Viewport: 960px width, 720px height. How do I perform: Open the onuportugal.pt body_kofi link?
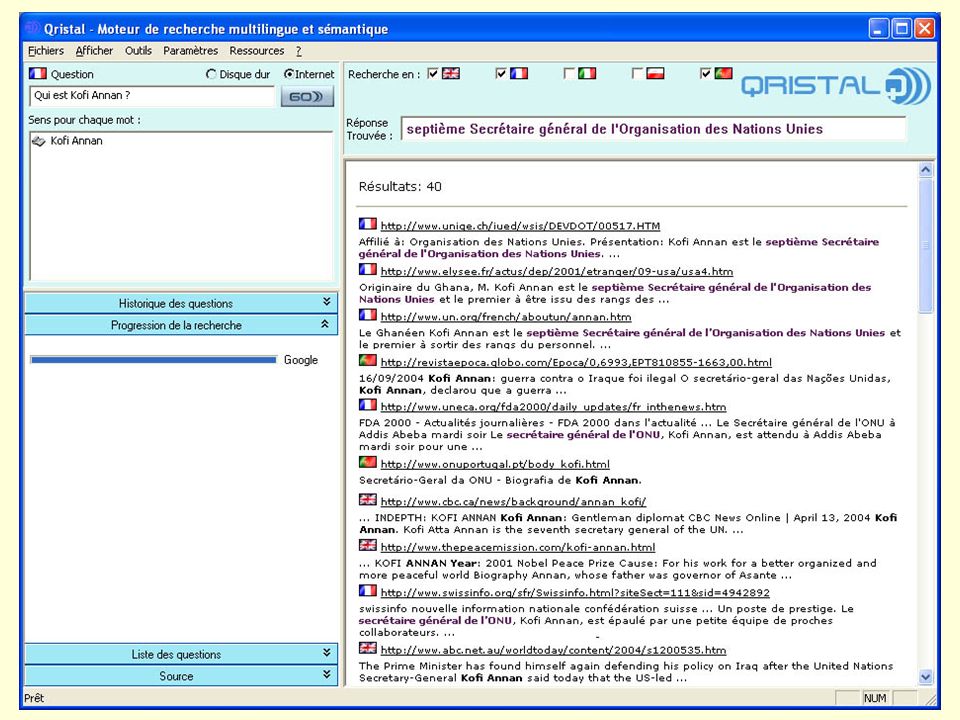point(495,464)
